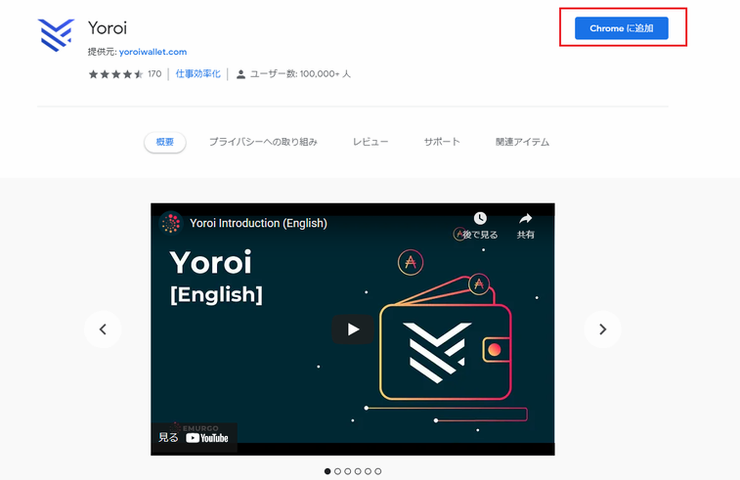Select the 概要 tab
Screen dimensions: 740x480
pos(165,142)
